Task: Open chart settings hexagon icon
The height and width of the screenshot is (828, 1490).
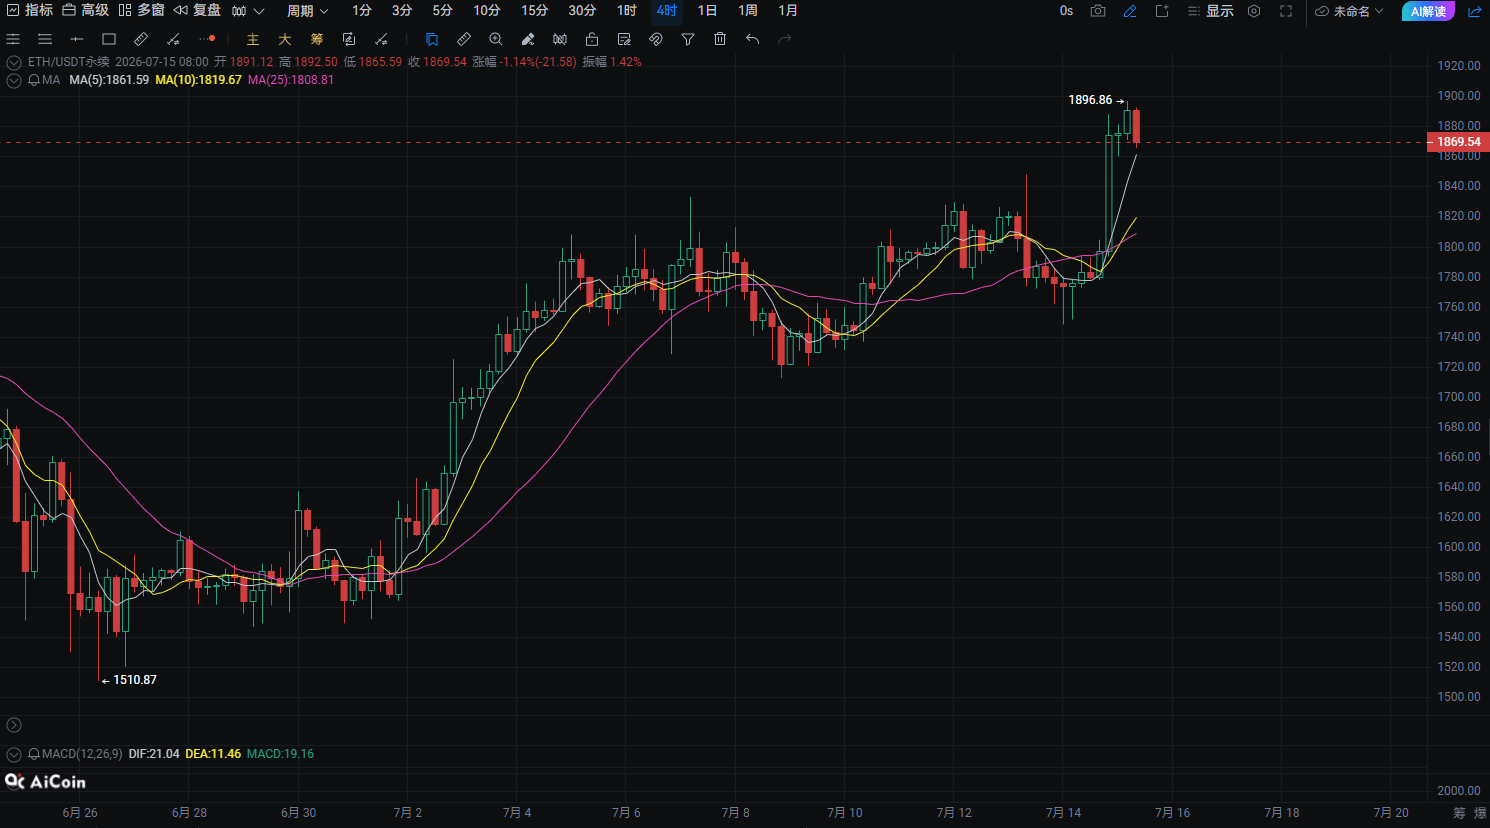Action: (x=1254, y=11)
